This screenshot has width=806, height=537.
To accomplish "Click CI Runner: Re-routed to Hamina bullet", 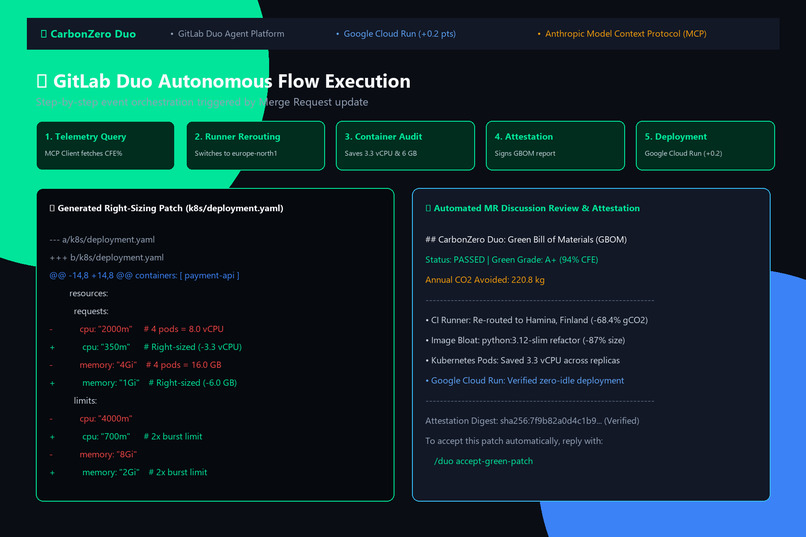I will (x=537, y=320).
